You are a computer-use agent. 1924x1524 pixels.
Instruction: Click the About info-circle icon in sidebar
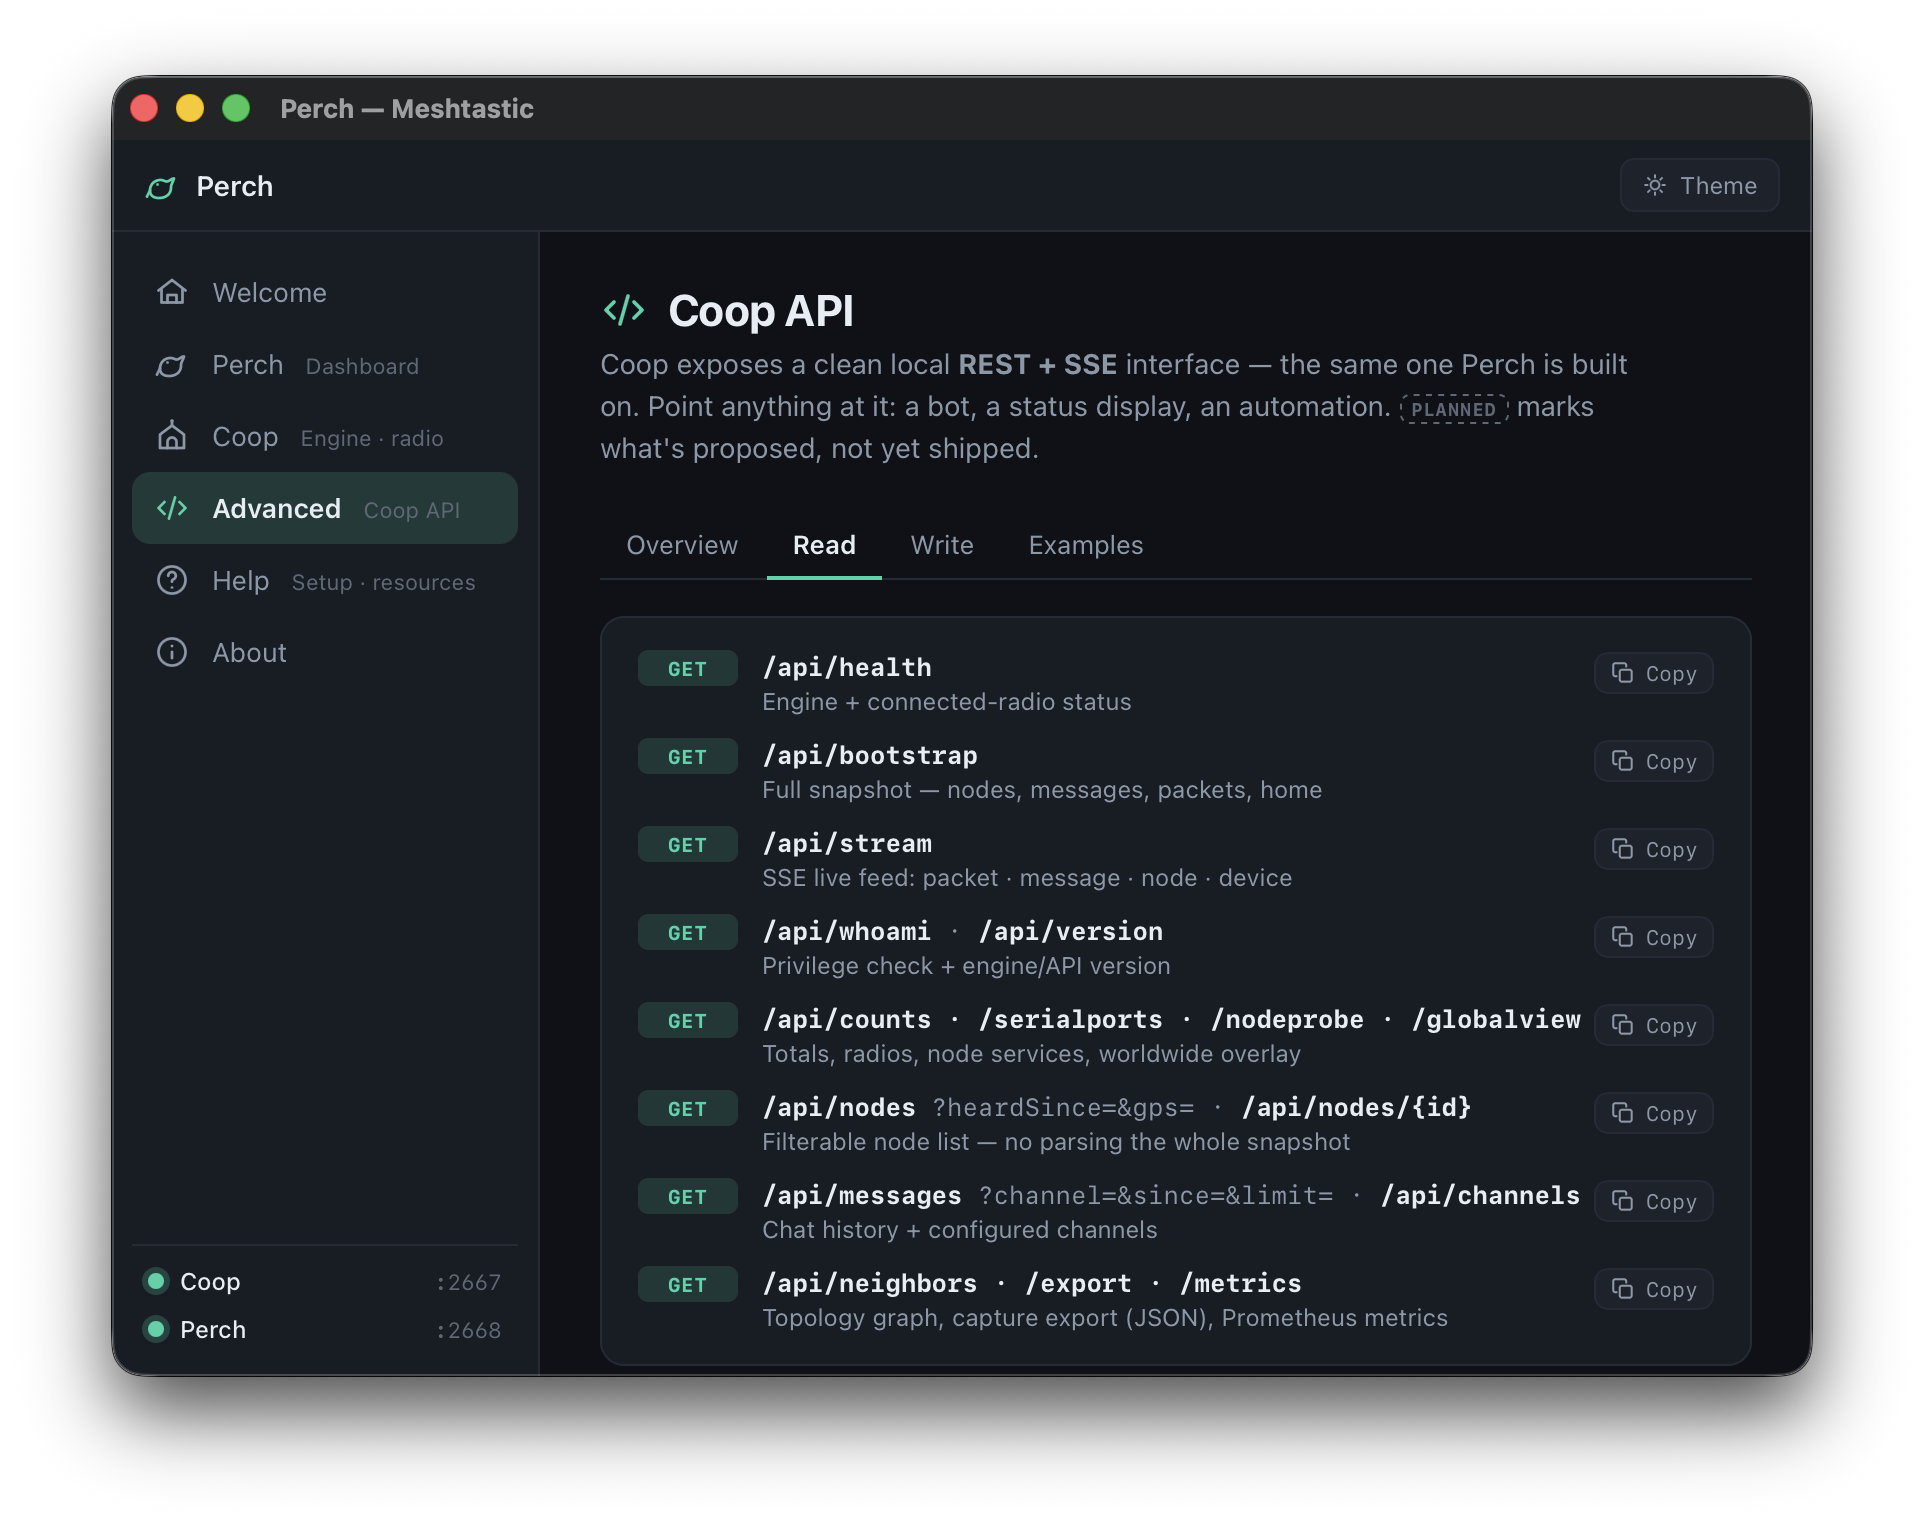coord(172,652)
